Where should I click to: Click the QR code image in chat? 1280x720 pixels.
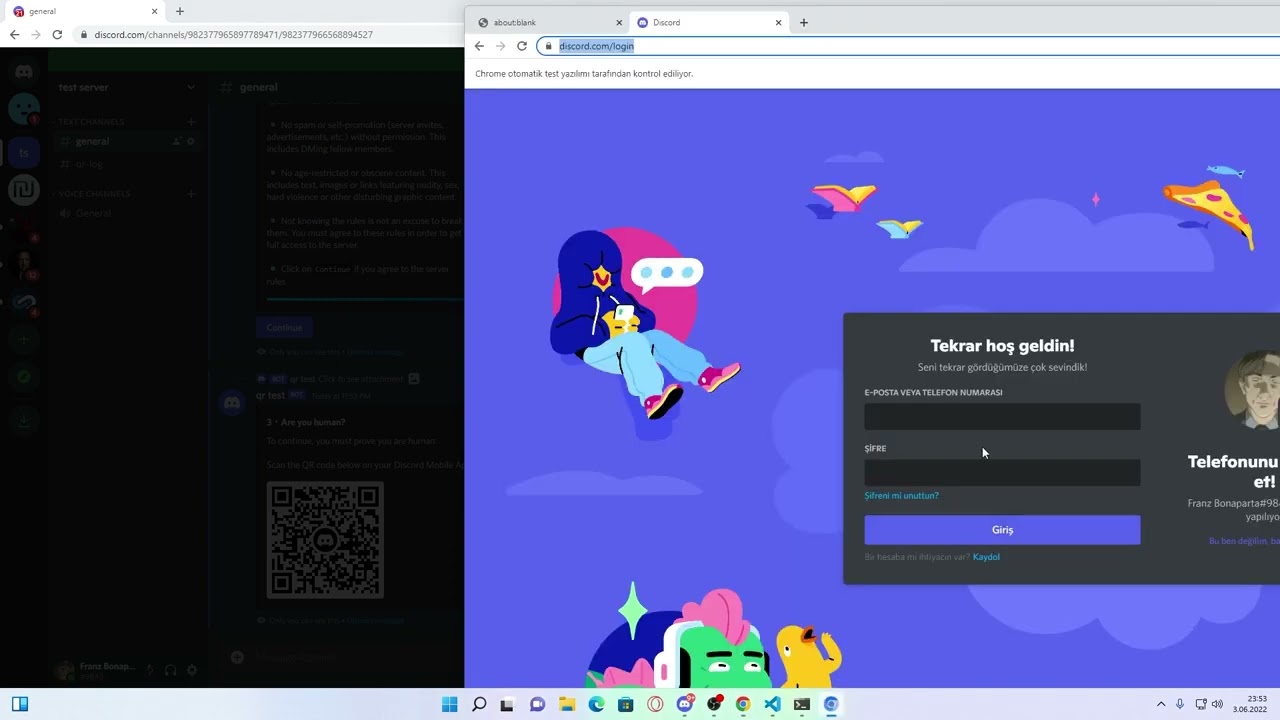click(x=325, y=540)
